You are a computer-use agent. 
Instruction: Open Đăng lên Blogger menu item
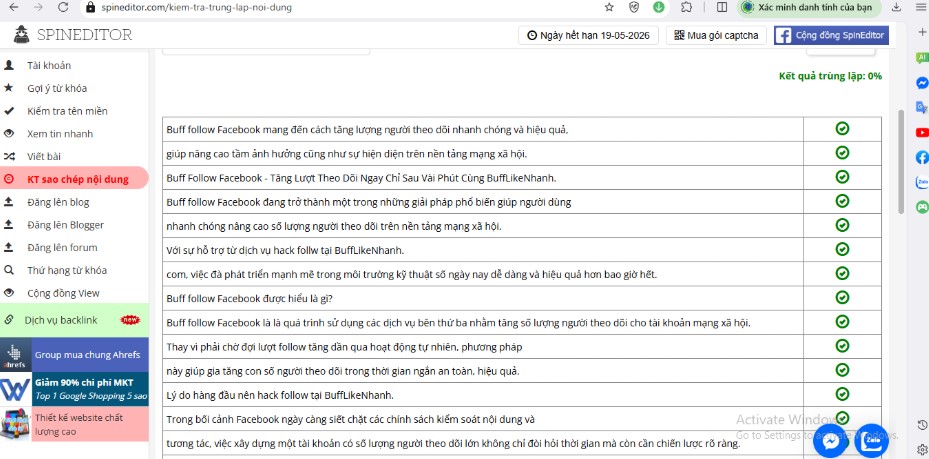tap(65, 225)
